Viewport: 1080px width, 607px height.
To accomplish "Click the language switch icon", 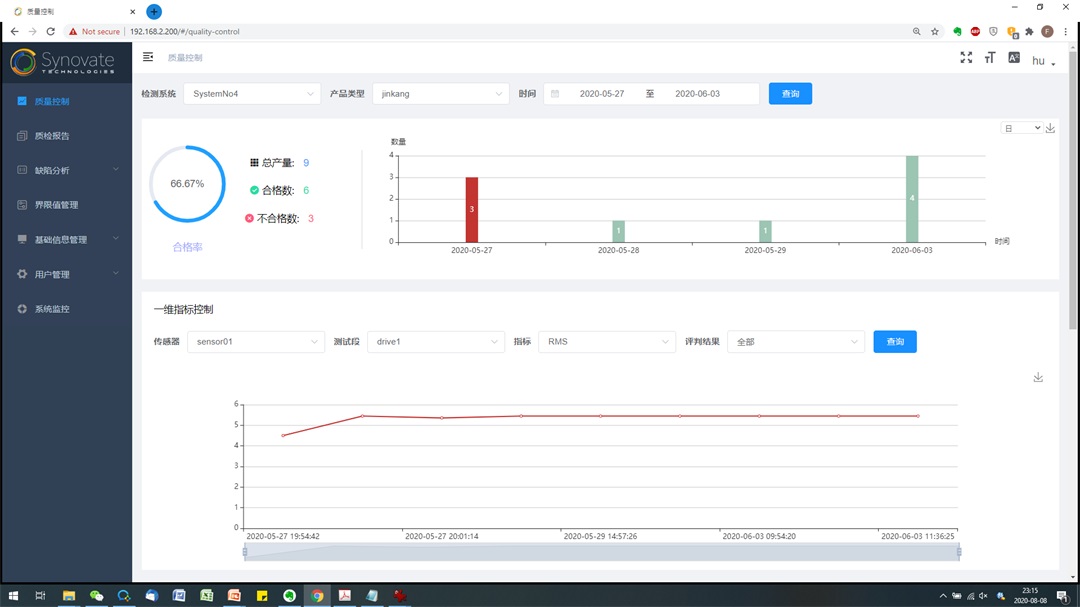I will tap(1014, 58).
